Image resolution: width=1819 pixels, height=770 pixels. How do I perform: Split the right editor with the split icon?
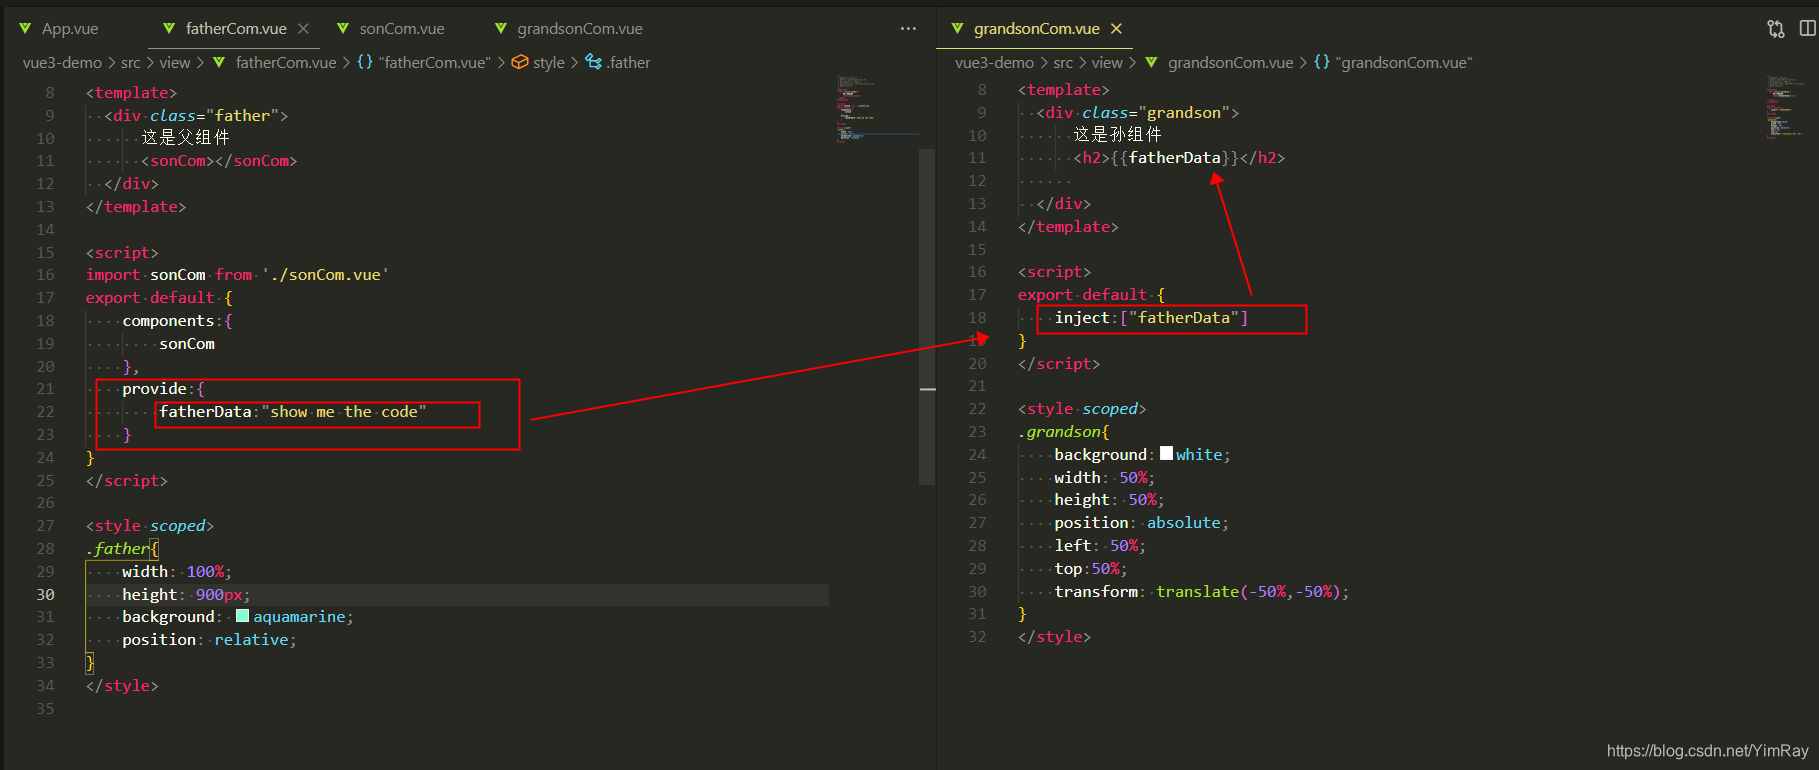click(x=1808, y=29)
